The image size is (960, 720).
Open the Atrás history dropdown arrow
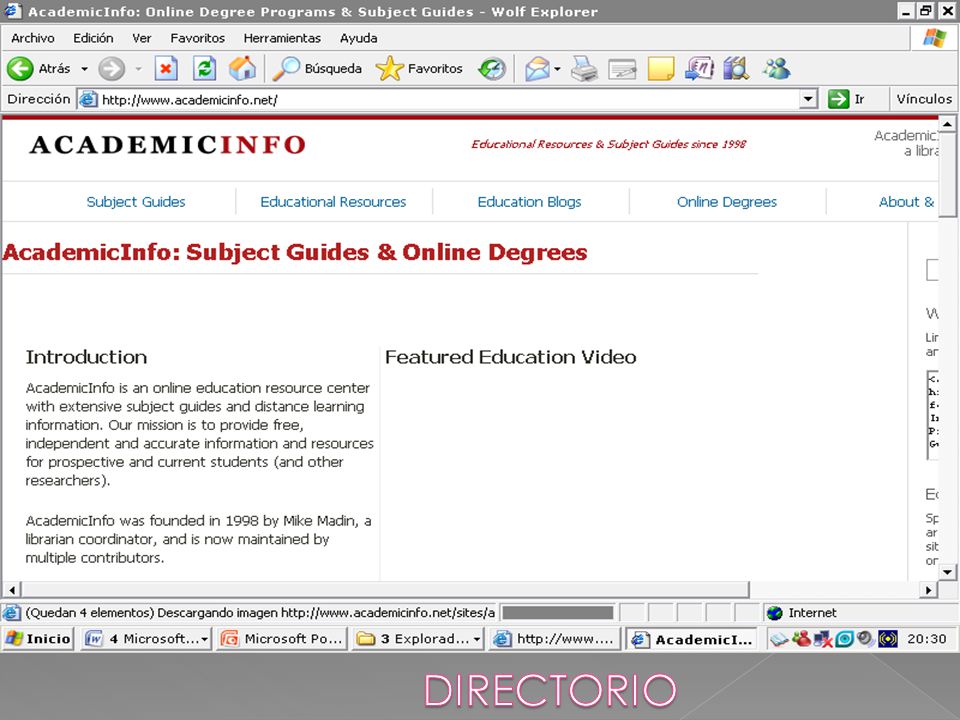(x=84, y=69)
